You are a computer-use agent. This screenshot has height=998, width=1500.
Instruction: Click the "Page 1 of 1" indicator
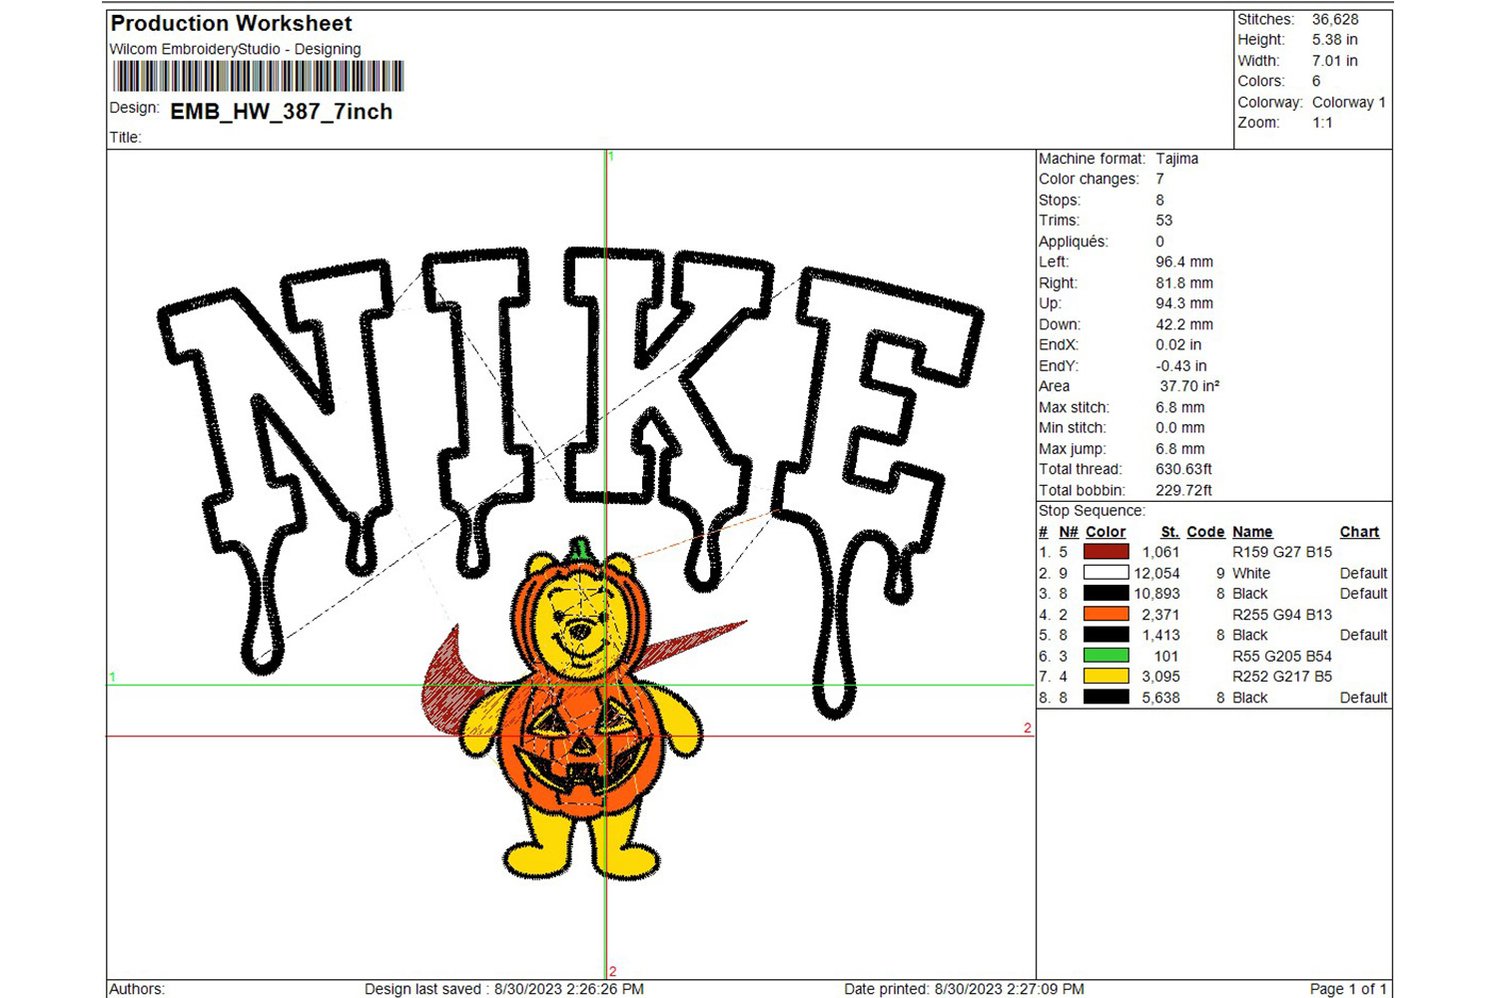pyautogui.click(x=1348, y=989)
